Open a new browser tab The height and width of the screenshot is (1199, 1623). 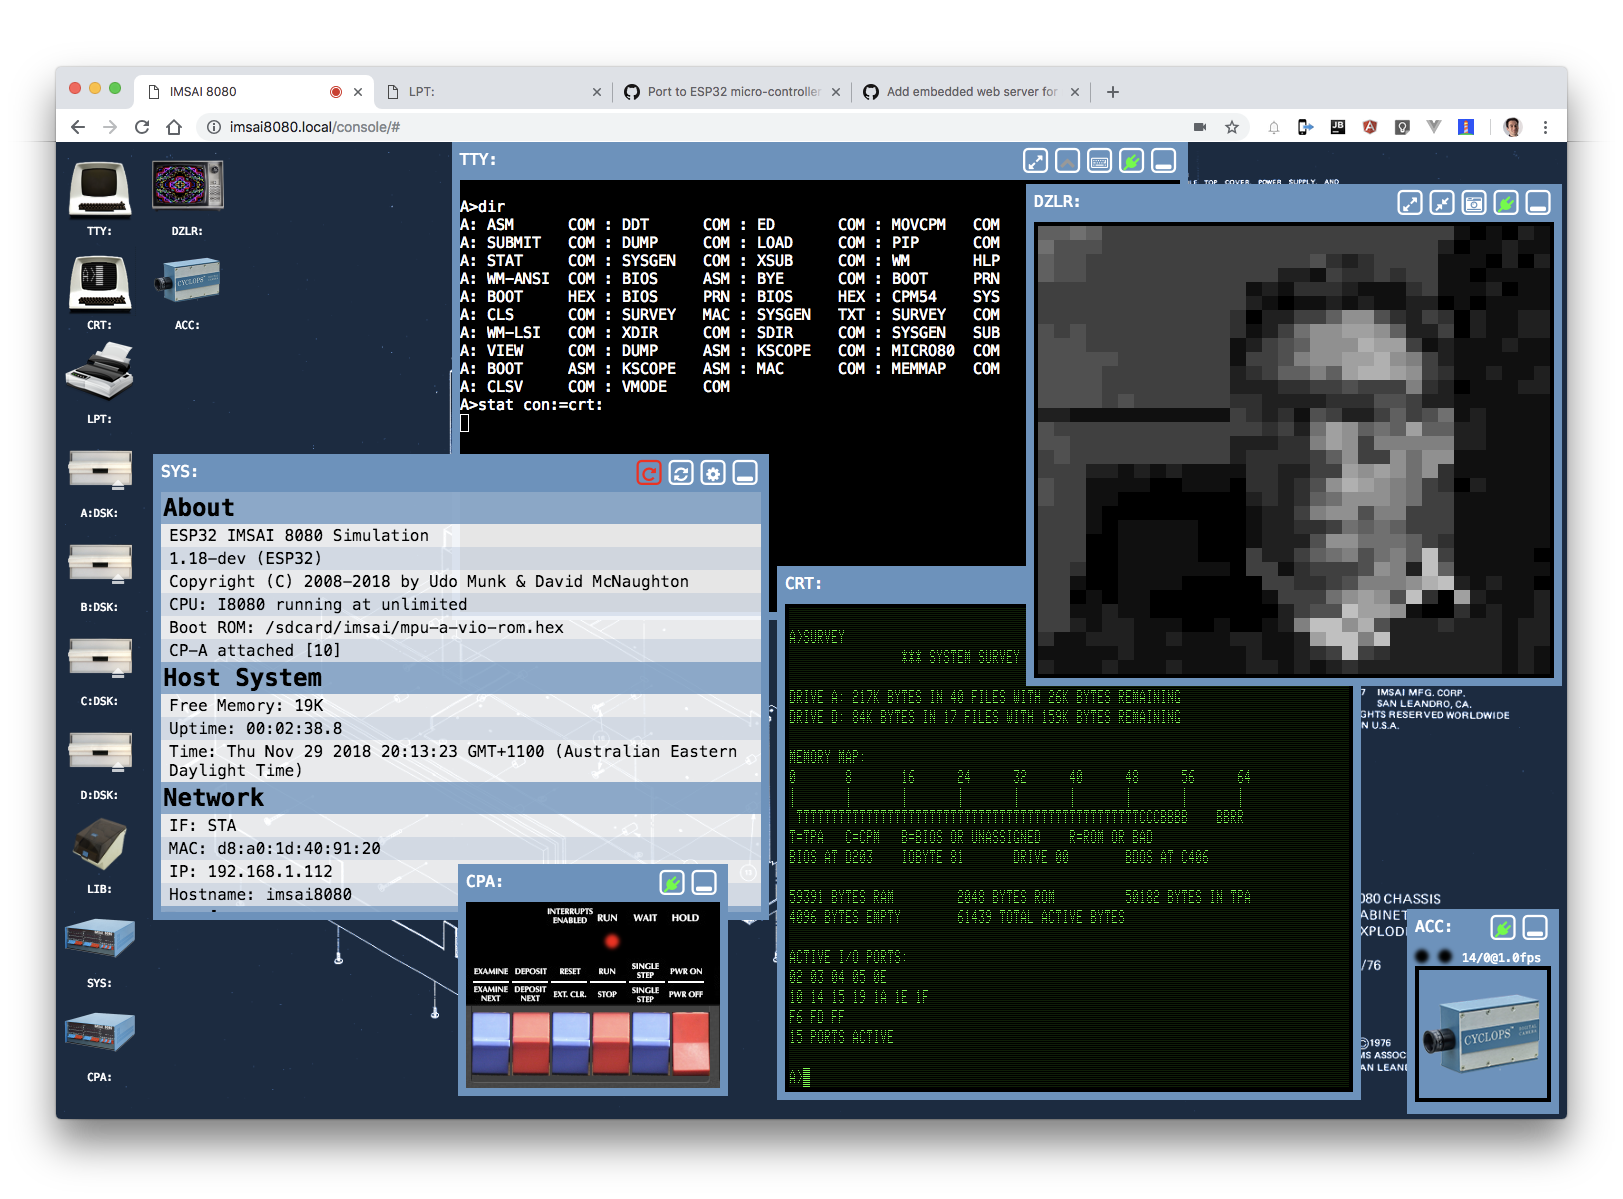pos(1113,92)
